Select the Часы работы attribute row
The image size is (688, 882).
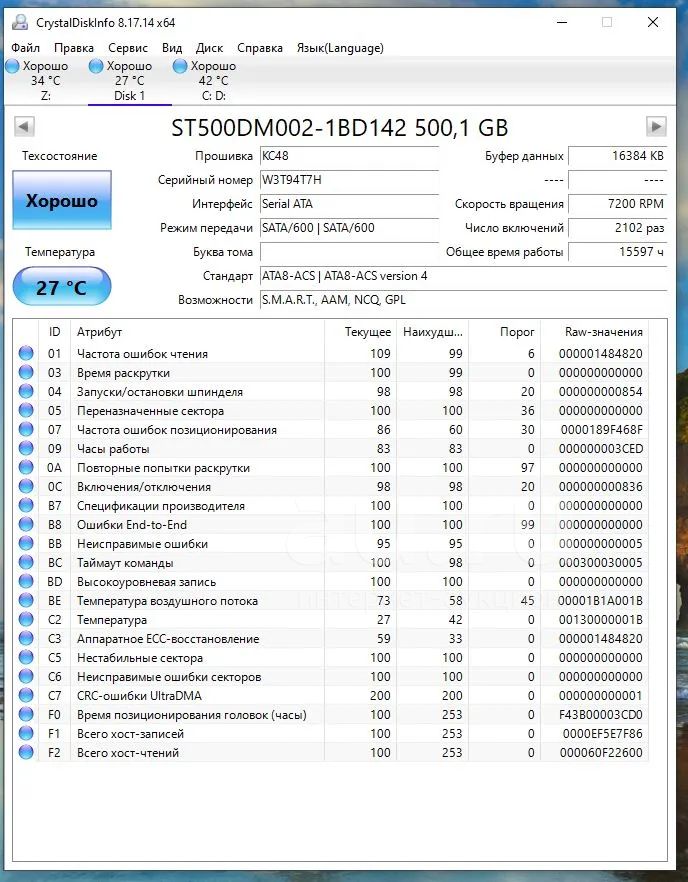331,449
